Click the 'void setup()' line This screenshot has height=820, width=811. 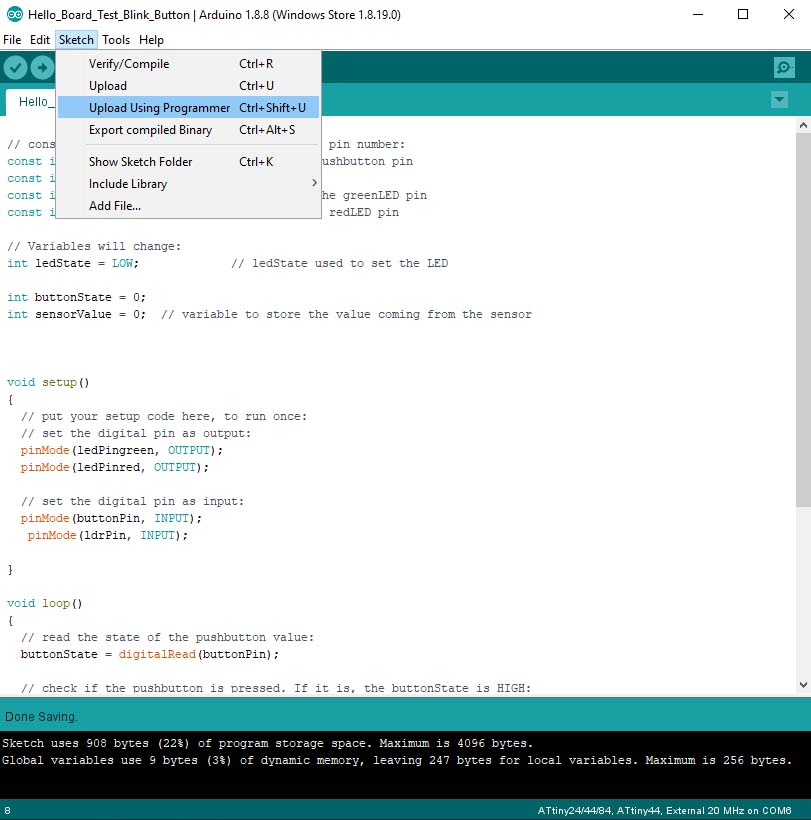point(48,382)
